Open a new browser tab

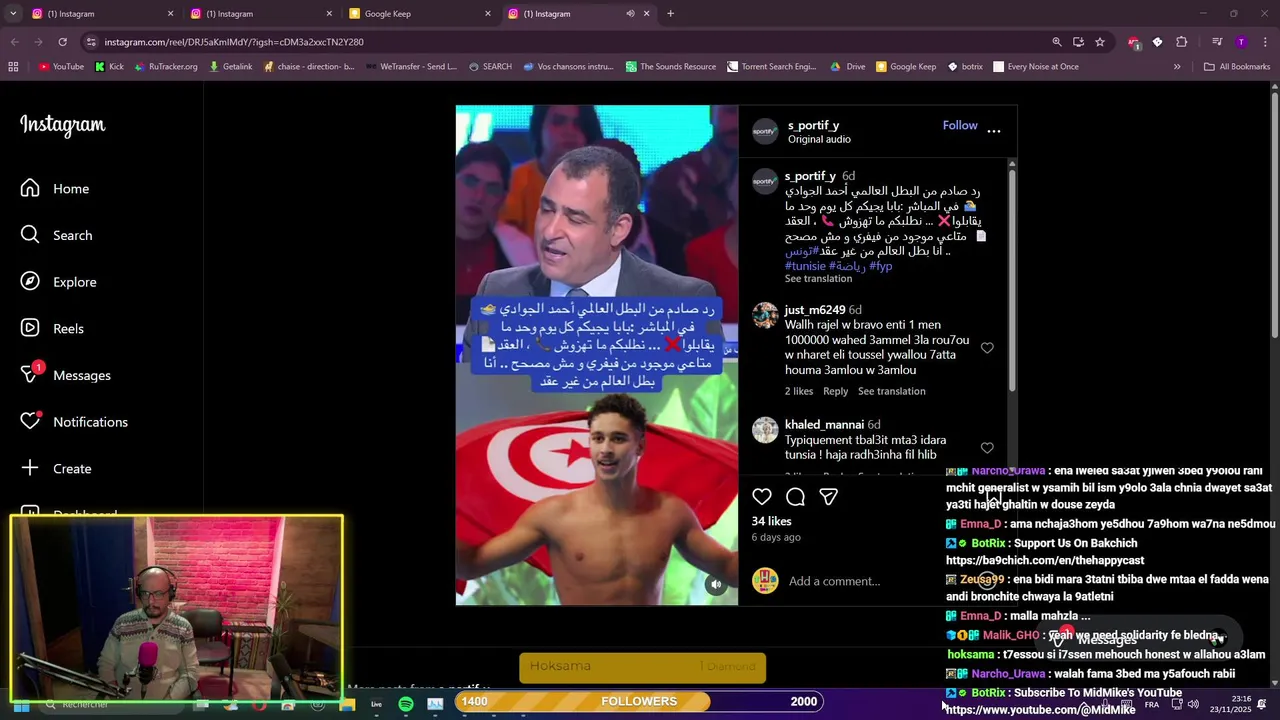pyautogui.click(x=670, y=14)
